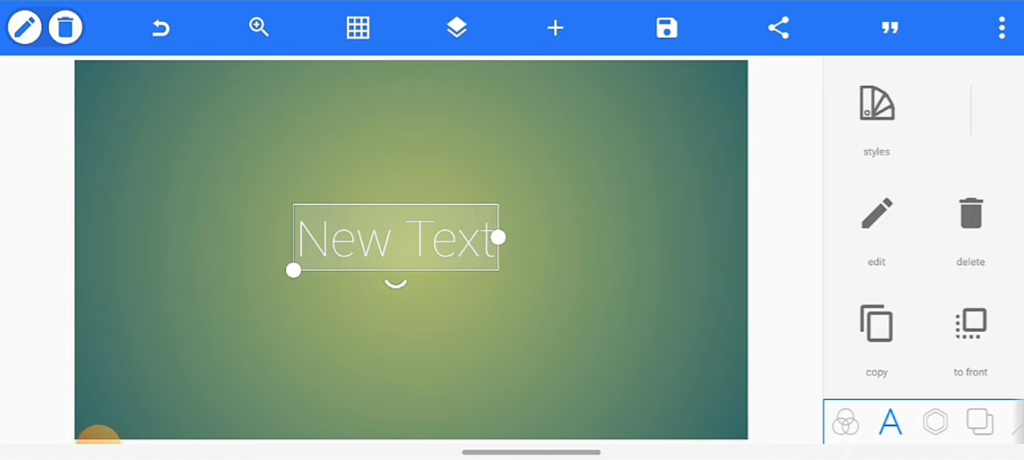Open the layers stack icon
The height and width of the screenshot is (460, 1024).
(x=457, y=28)
